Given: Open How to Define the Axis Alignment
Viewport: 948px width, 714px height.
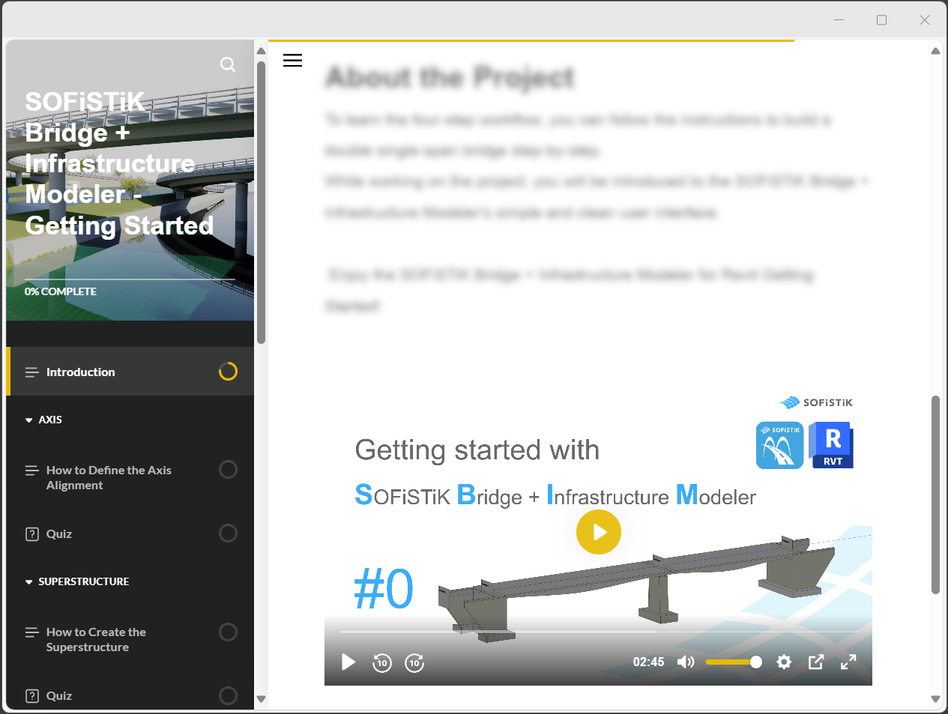Looking at the screenshot, I should (130, 478).
